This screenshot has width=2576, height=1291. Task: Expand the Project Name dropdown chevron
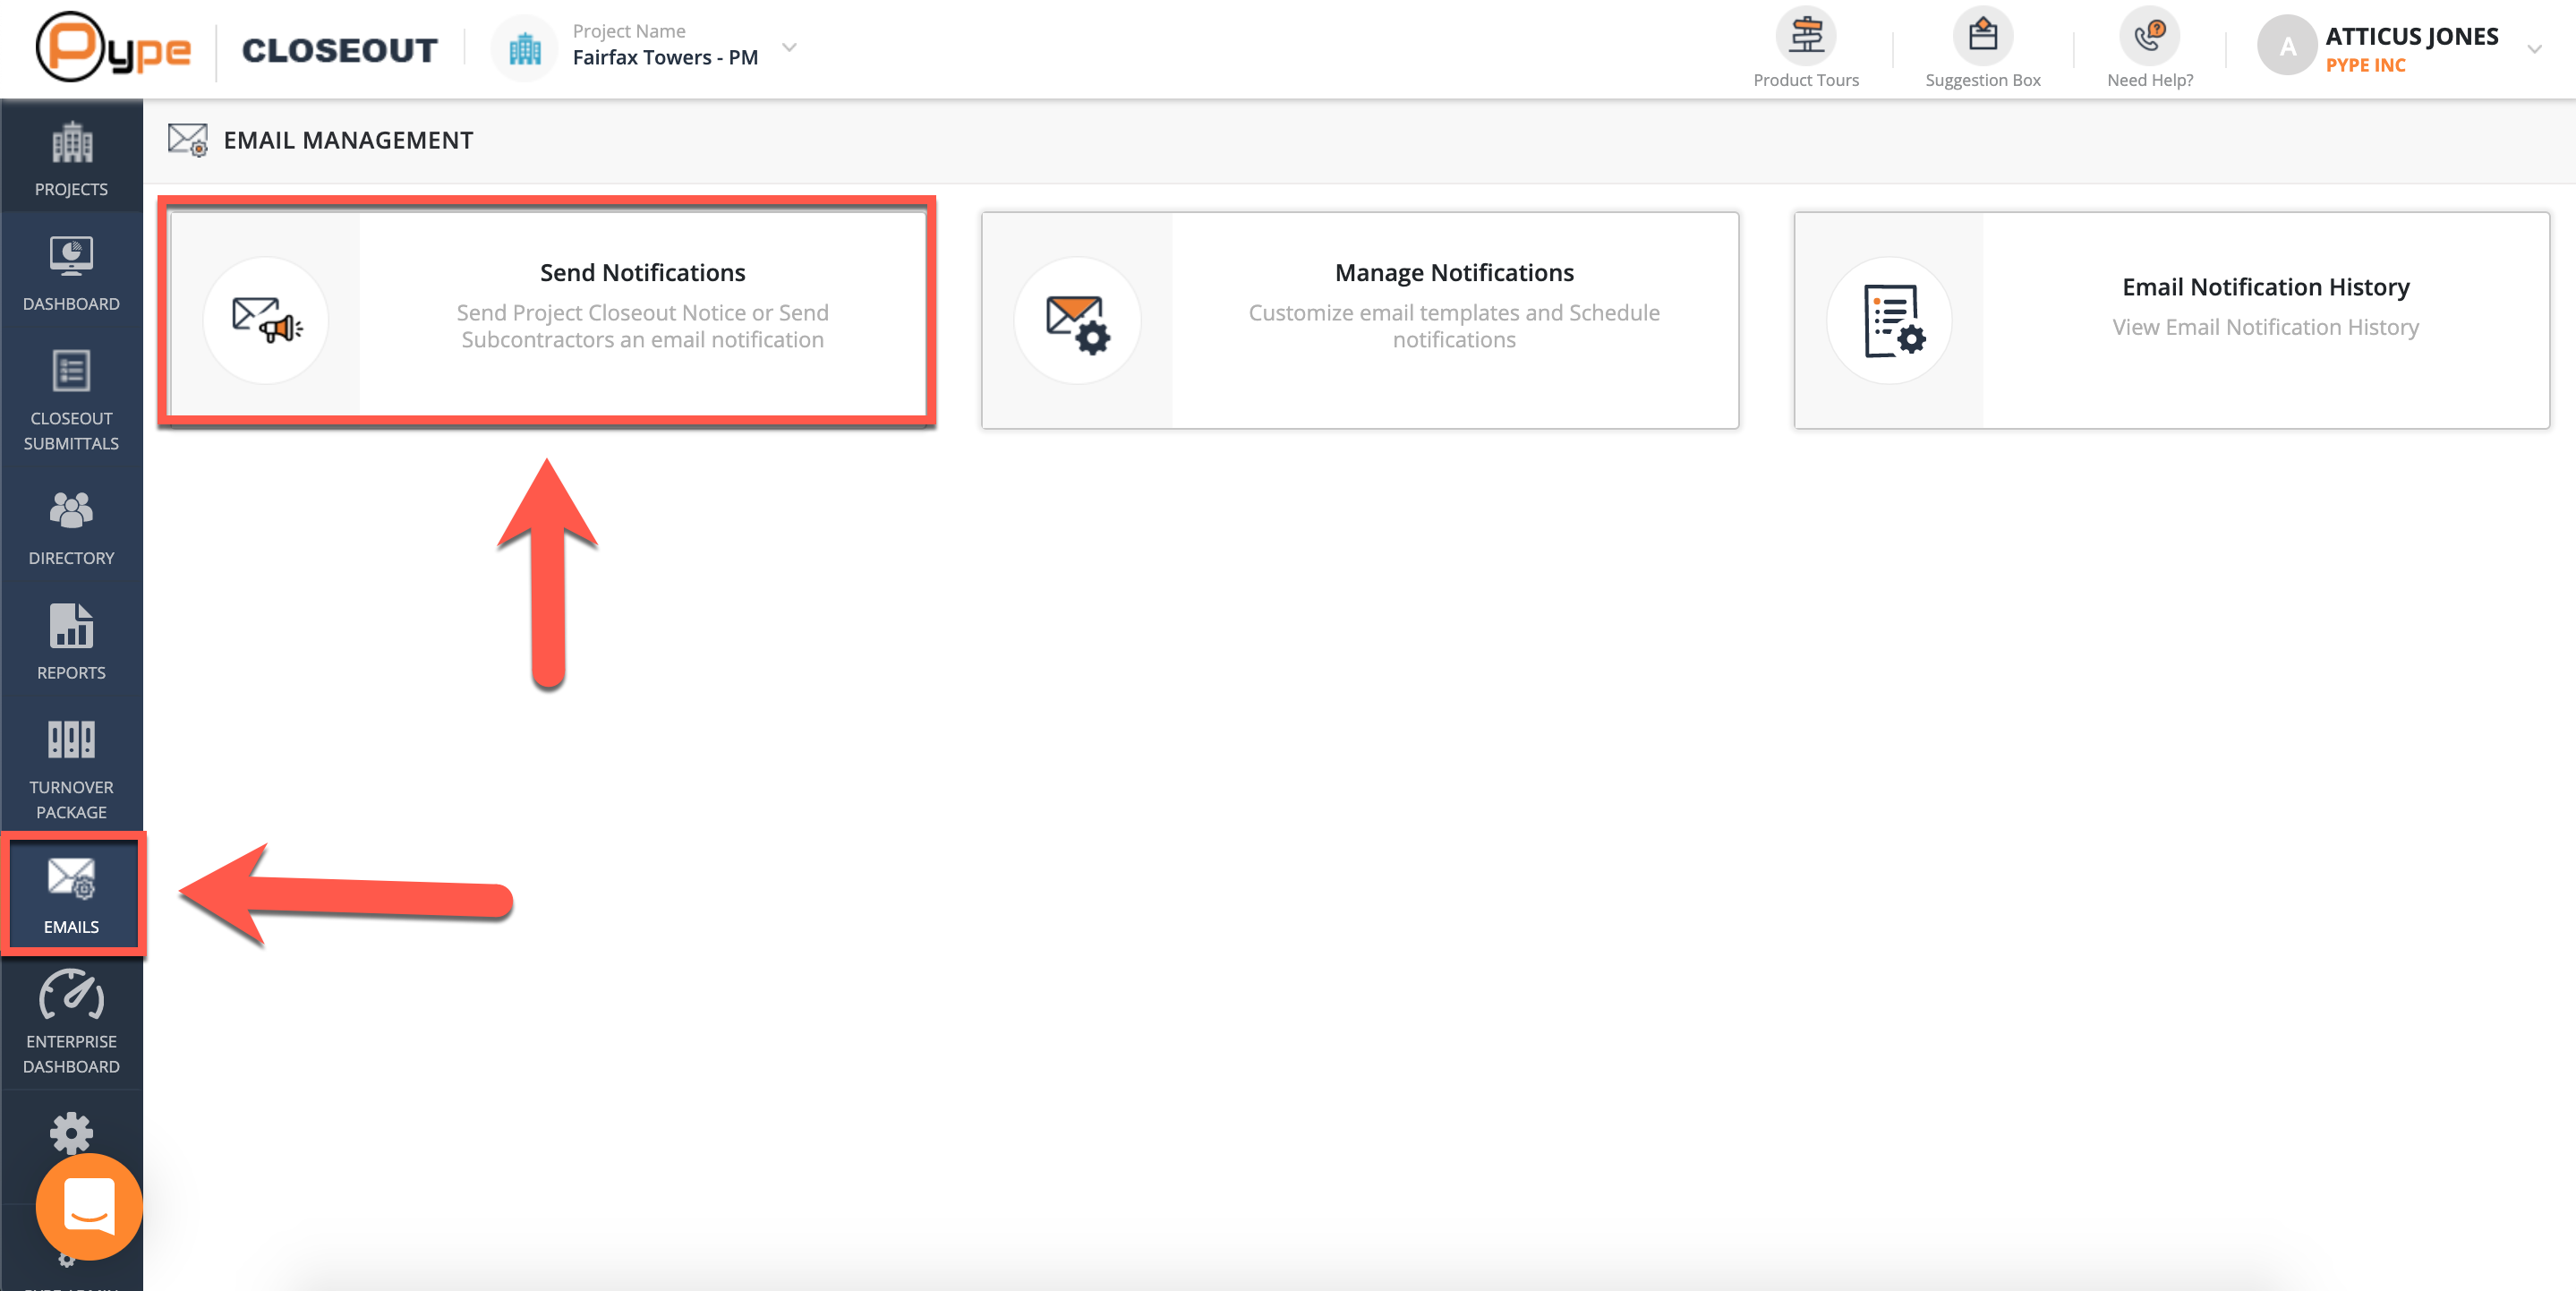789,47
